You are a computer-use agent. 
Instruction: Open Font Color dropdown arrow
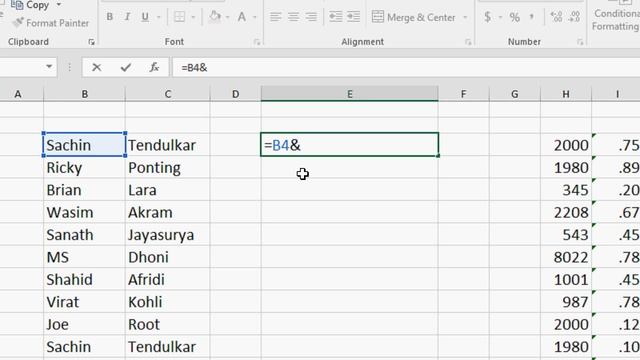pos(255,17)
